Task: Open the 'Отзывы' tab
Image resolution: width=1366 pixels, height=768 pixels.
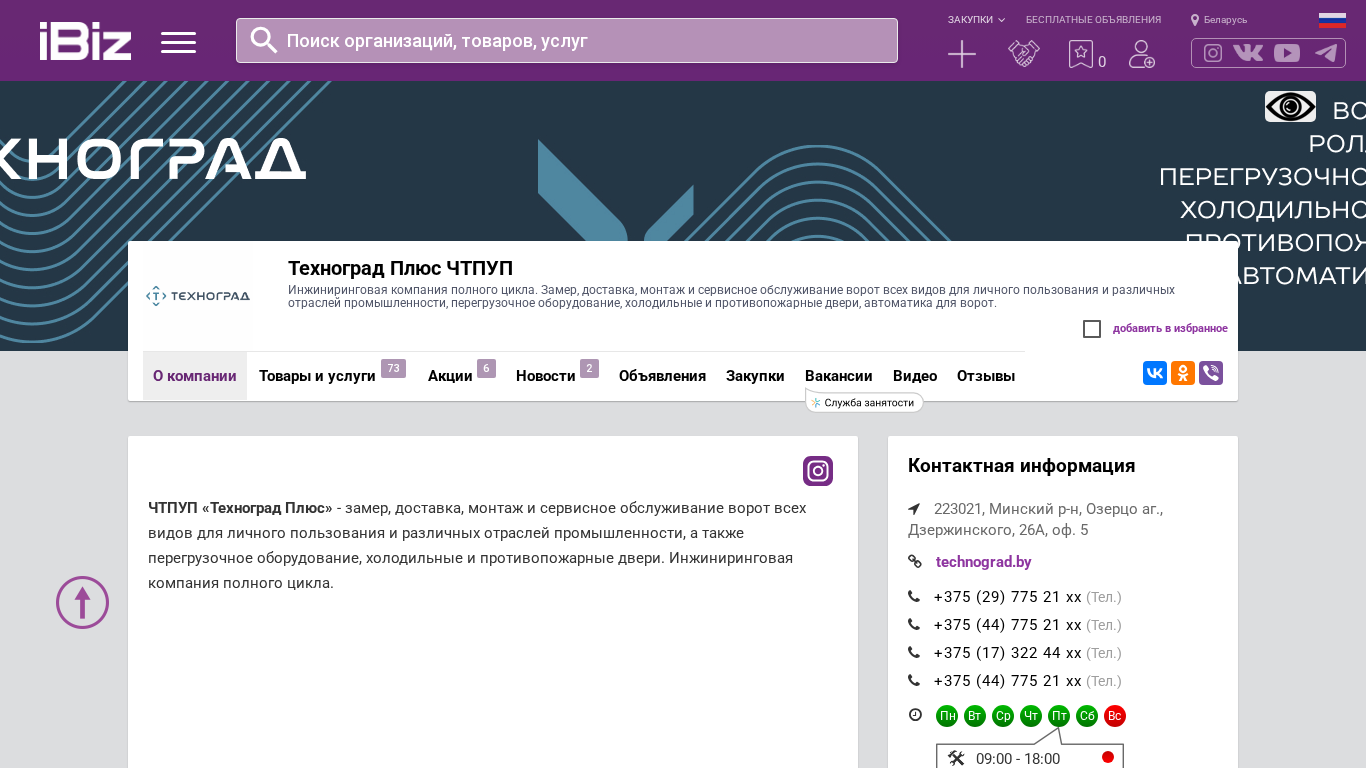Action: tap(986, 376)
